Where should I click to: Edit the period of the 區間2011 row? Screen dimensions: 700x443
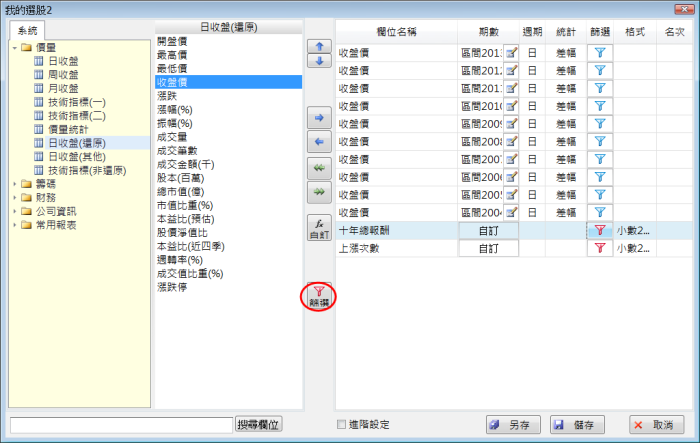tap(511, 88)
